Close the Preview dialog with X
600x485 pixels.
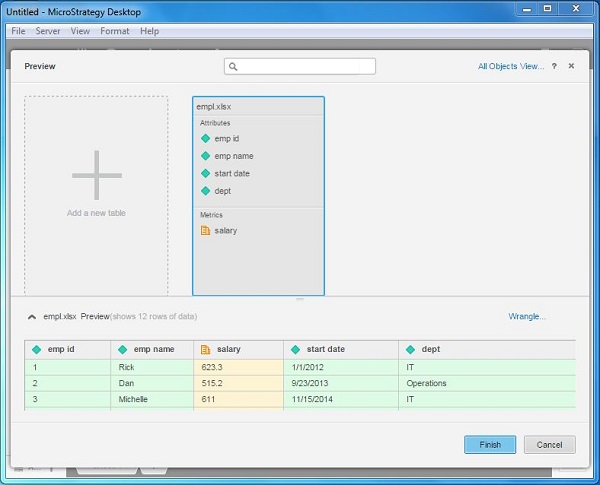571,66
